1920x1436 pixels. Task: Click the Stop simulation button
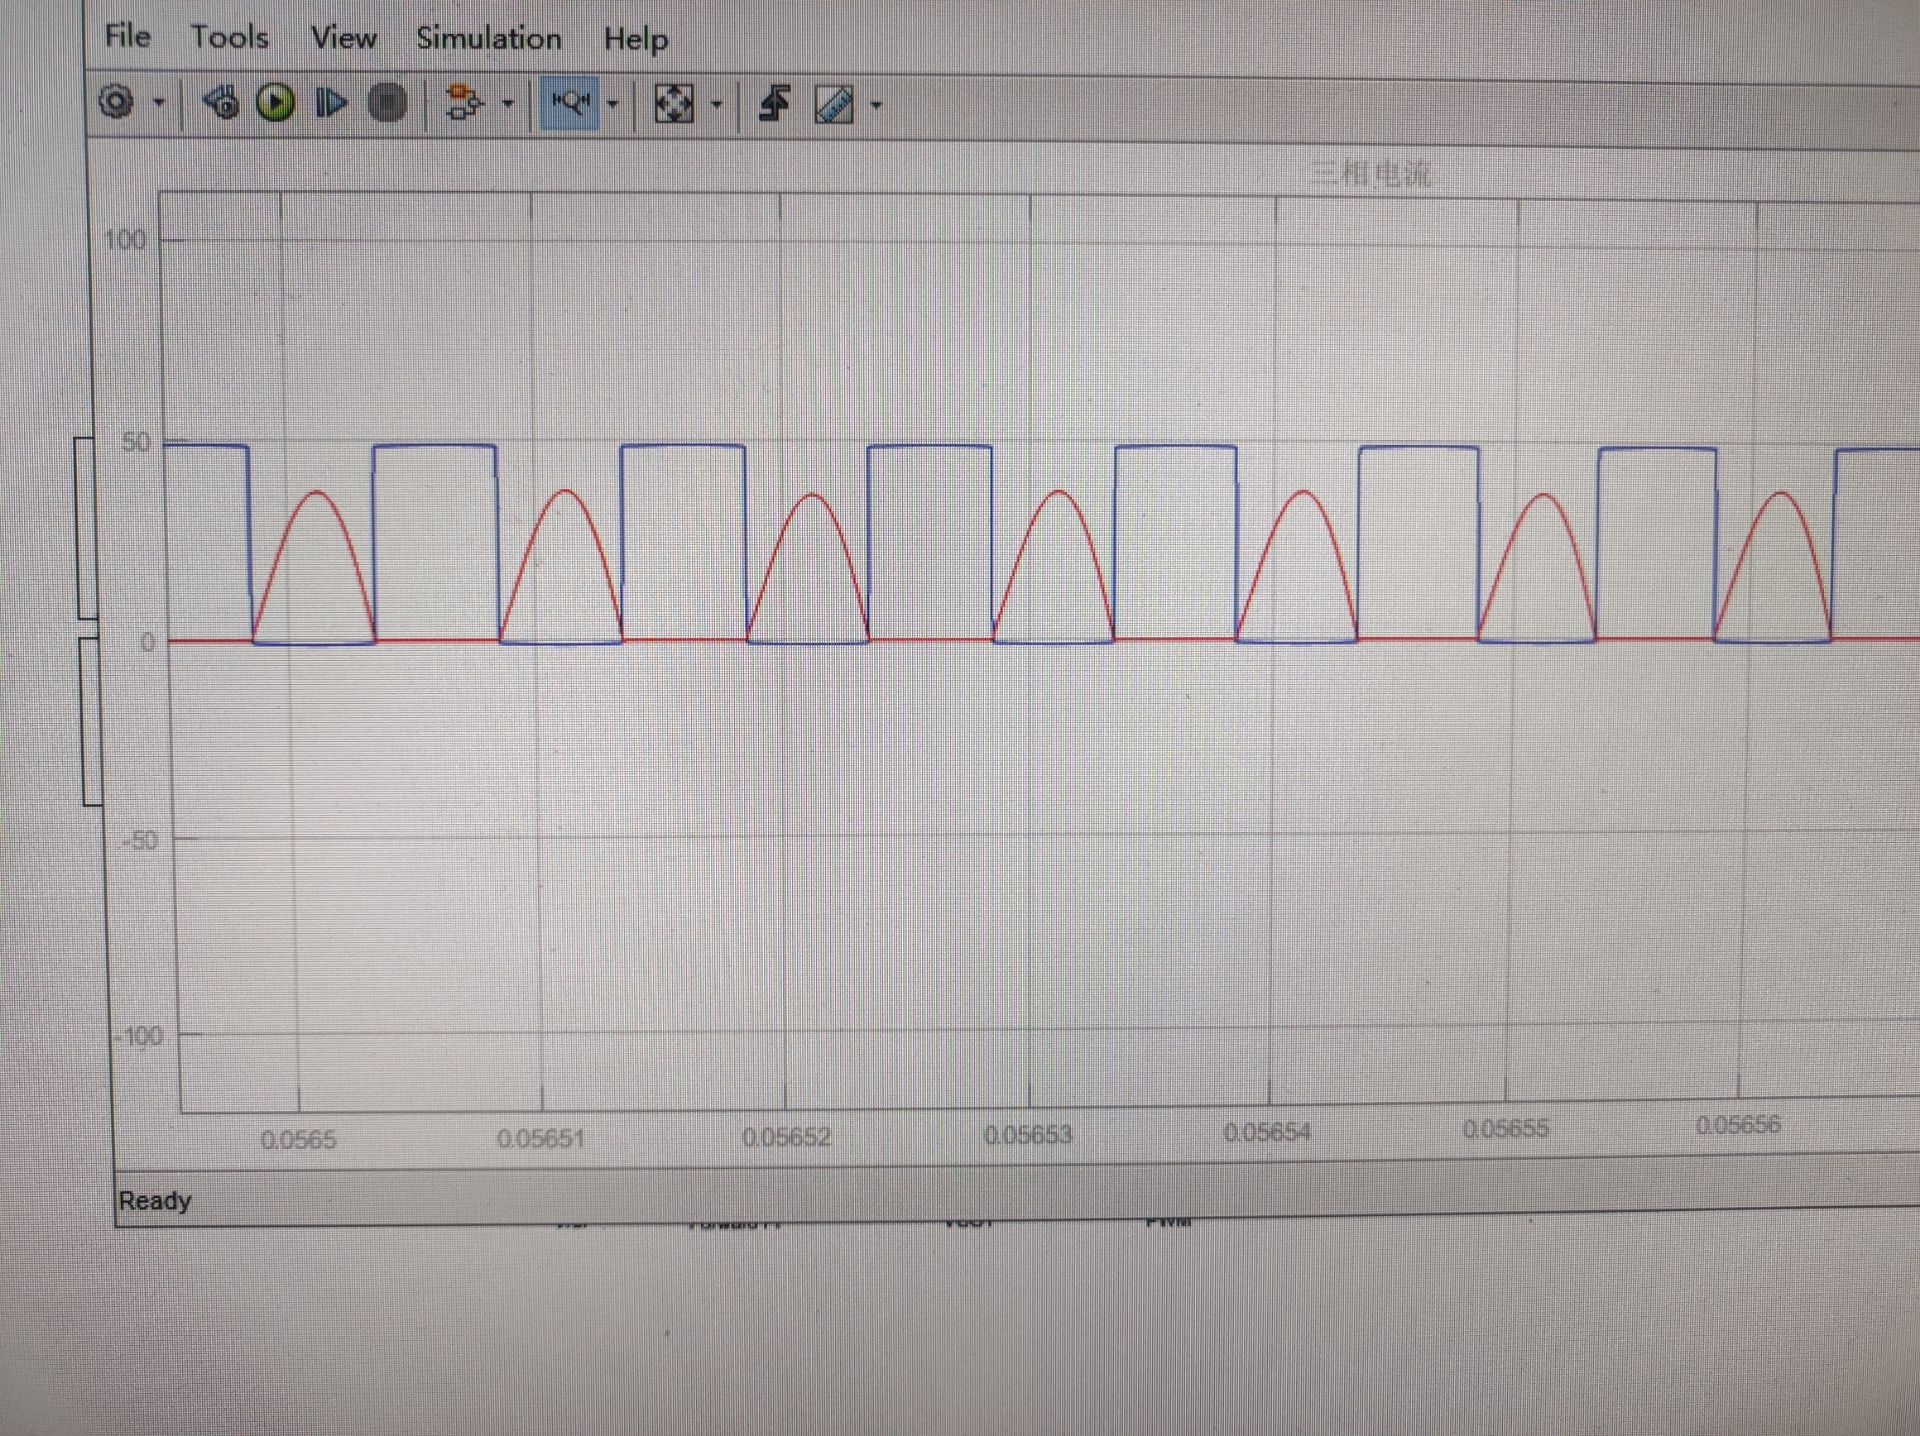[x=387, y=103]
